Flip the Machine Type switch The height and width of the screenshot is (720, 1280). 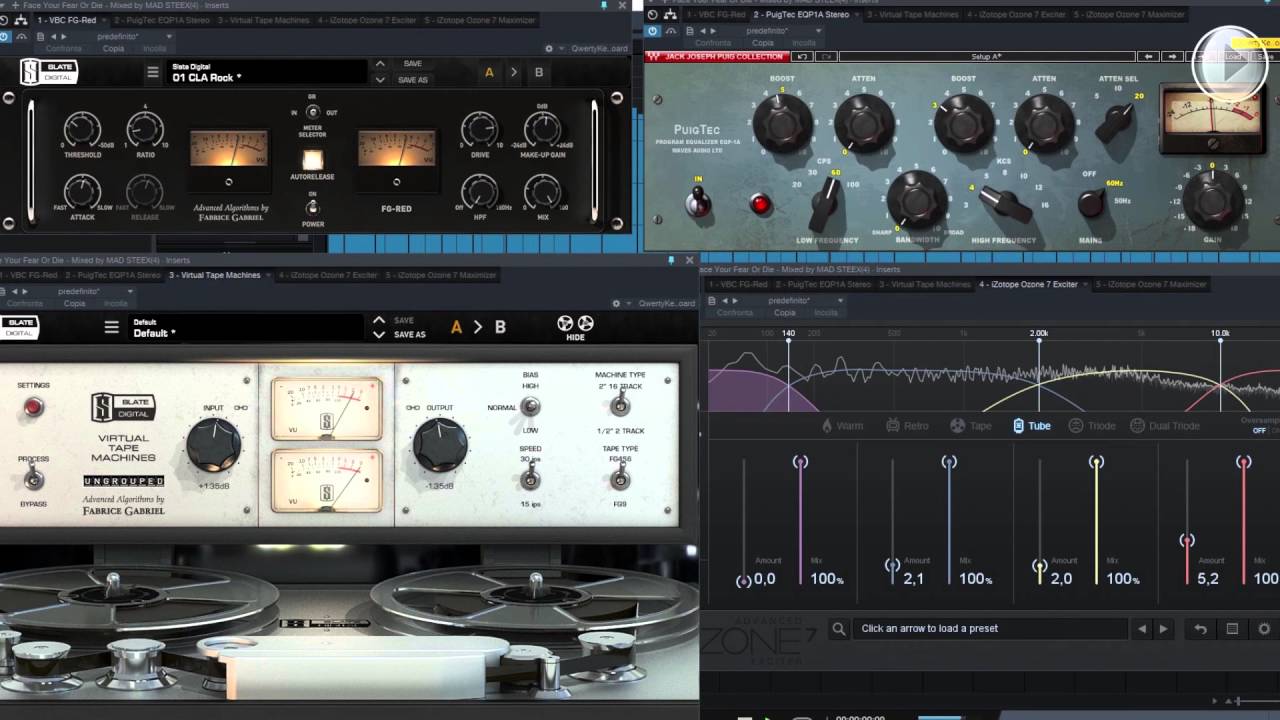(620, 404)
